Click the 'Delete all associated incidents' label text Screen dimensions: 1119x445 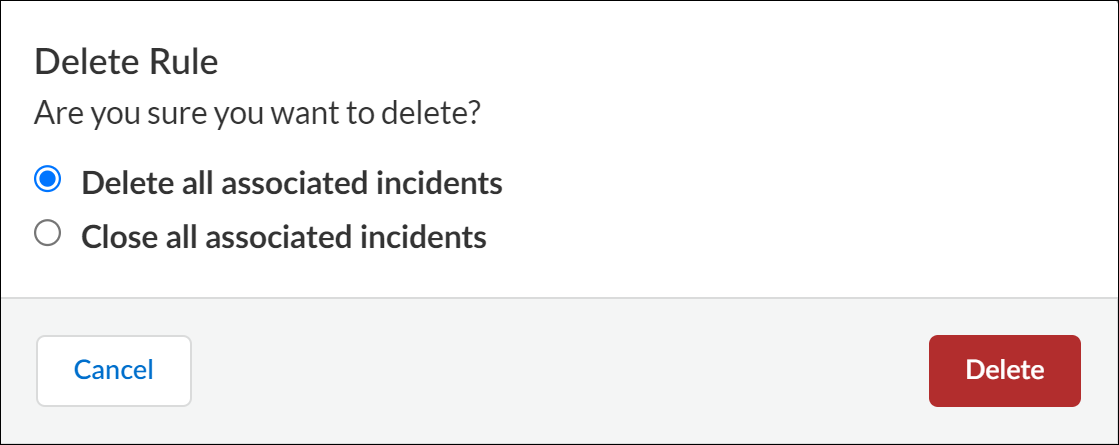coord(291,183)
